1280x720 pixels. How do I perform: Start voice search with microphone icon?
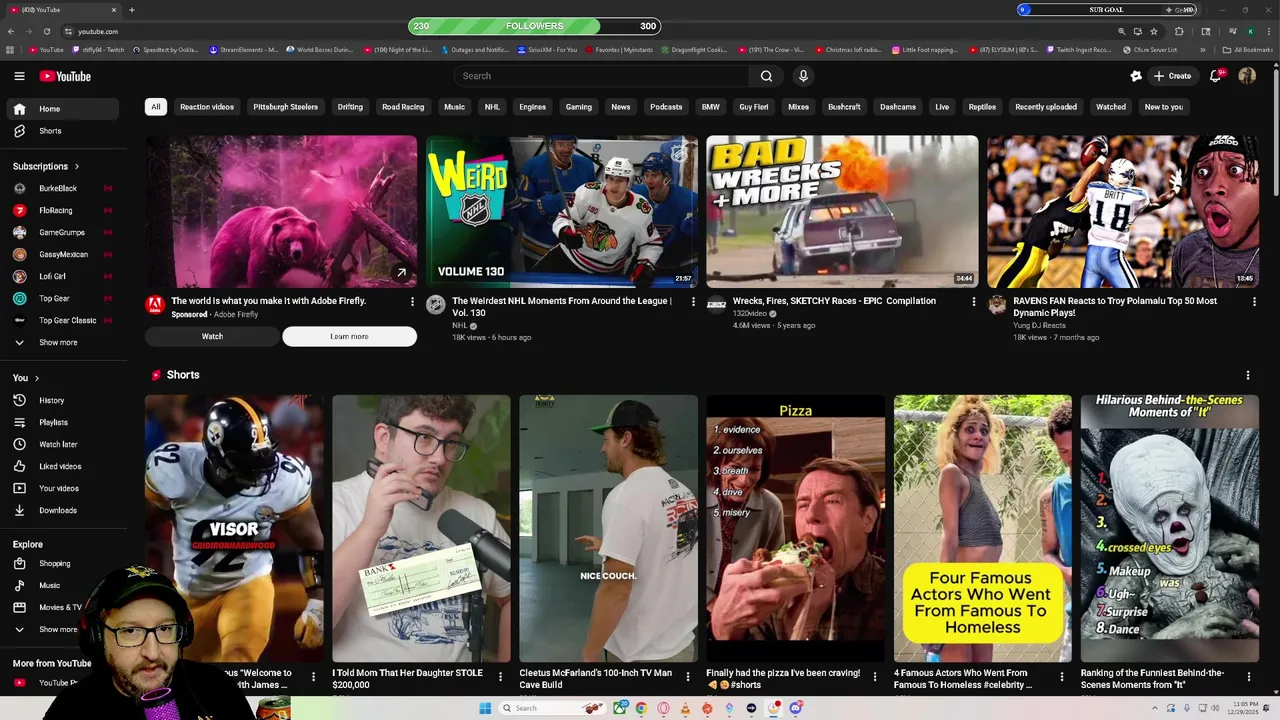click(x=803, y=76)
